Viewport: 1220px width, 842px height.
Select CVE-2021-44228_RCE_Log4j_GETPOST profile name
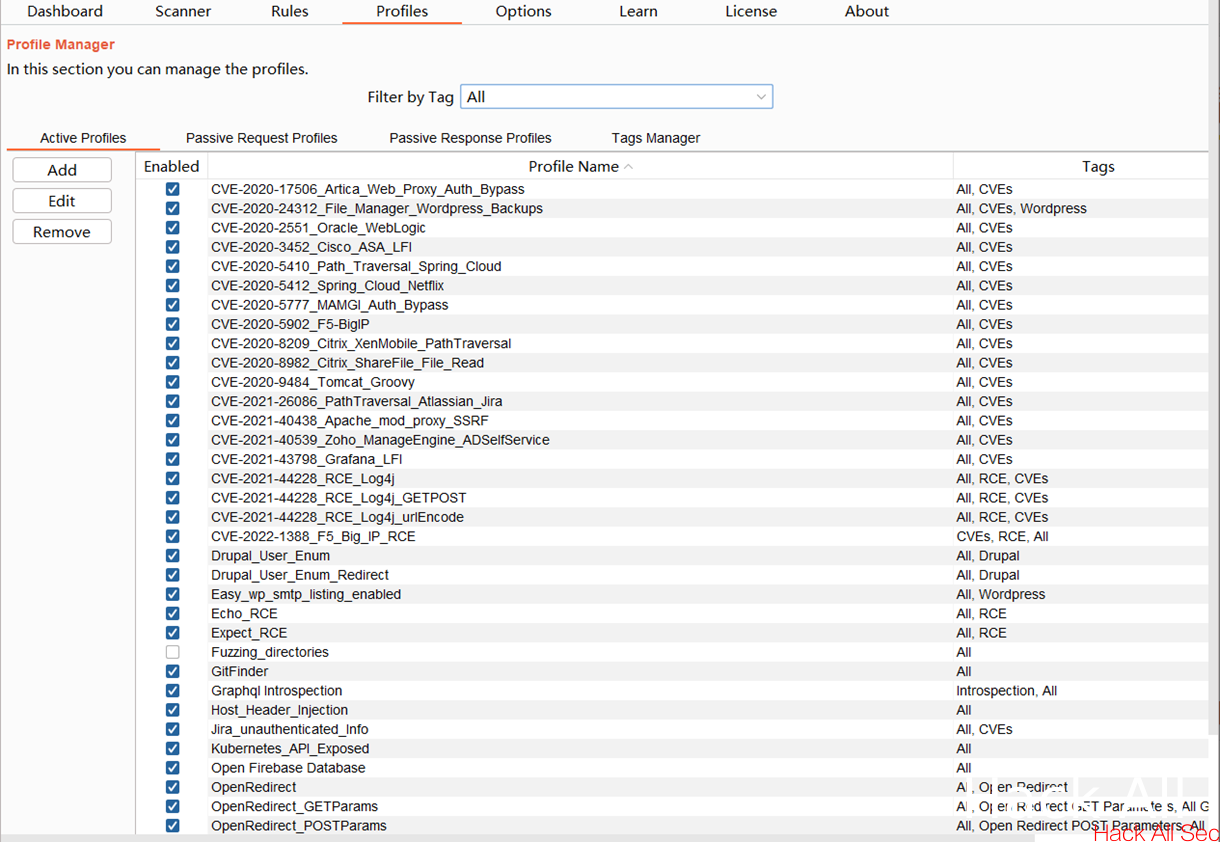(339, 498)
